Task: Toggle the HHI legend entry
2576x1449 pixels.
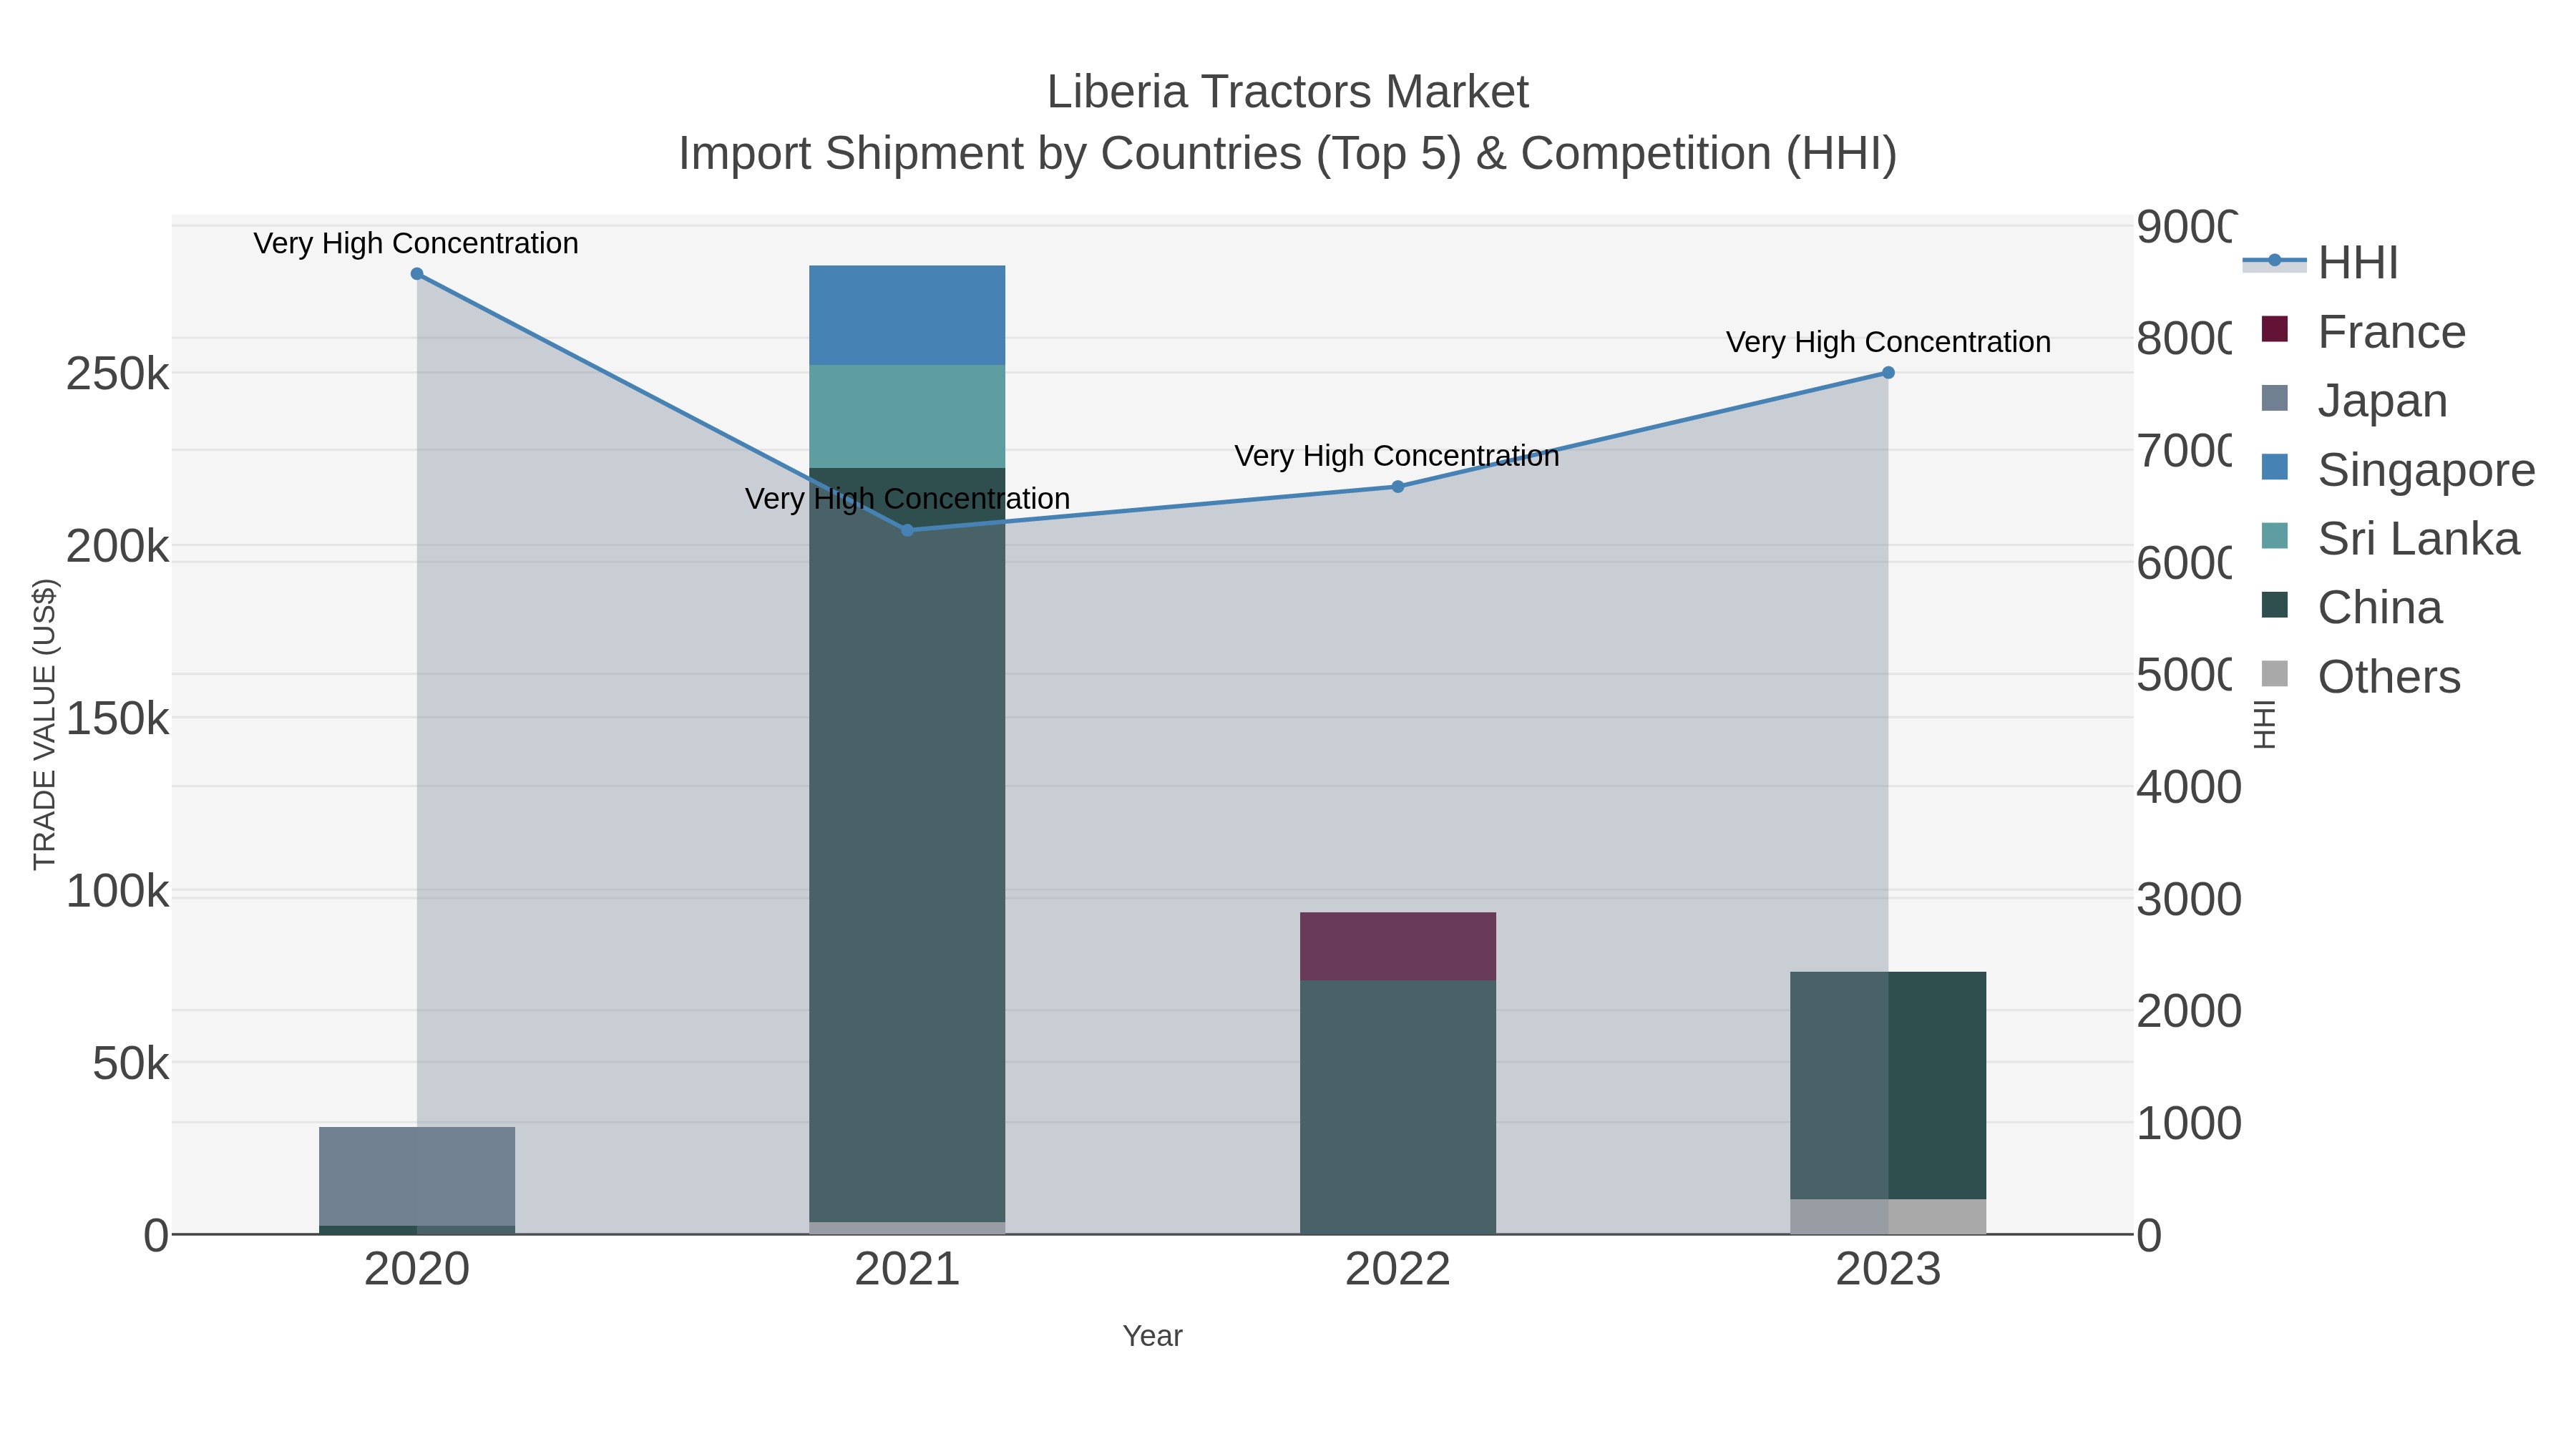Action: point(2320,262)
